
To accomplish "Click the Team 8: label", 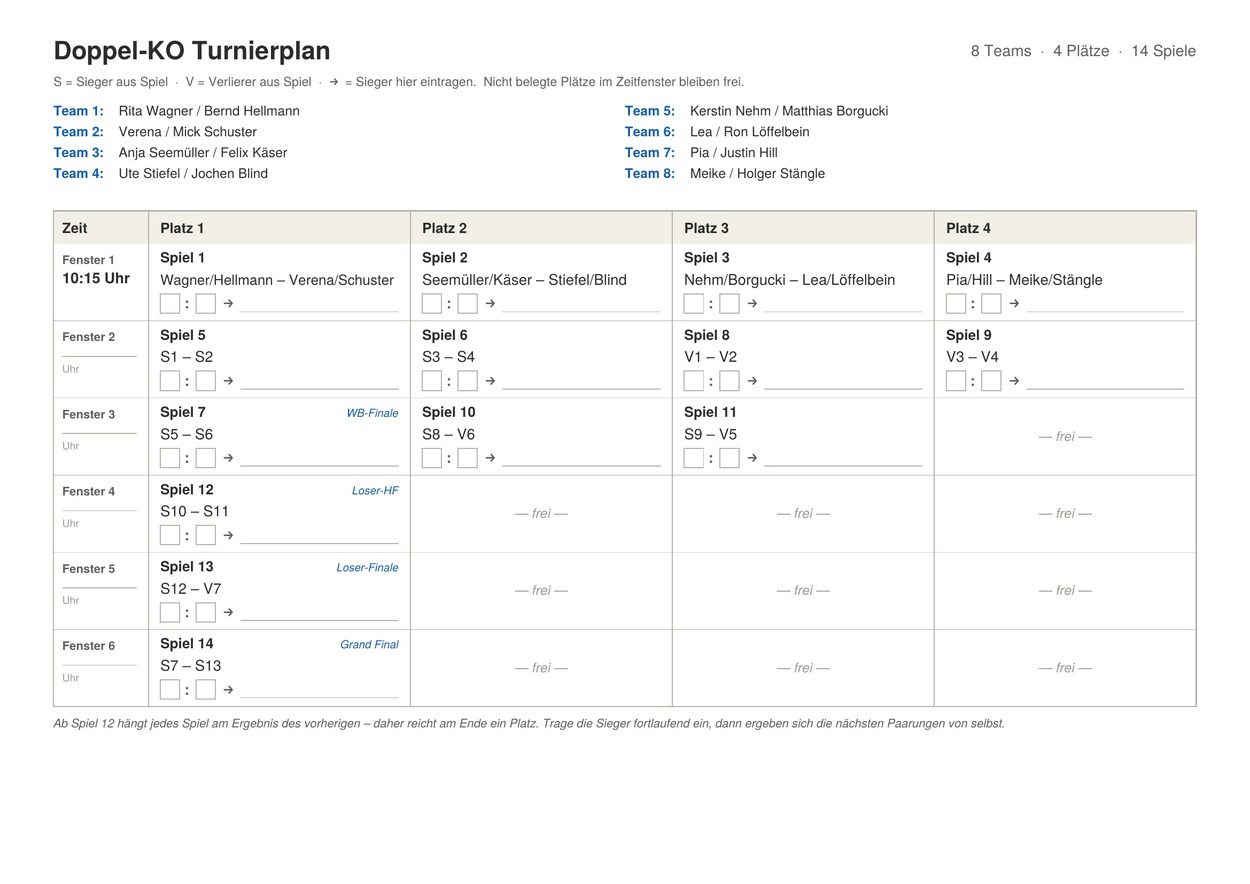I will [x=650, y=173].
